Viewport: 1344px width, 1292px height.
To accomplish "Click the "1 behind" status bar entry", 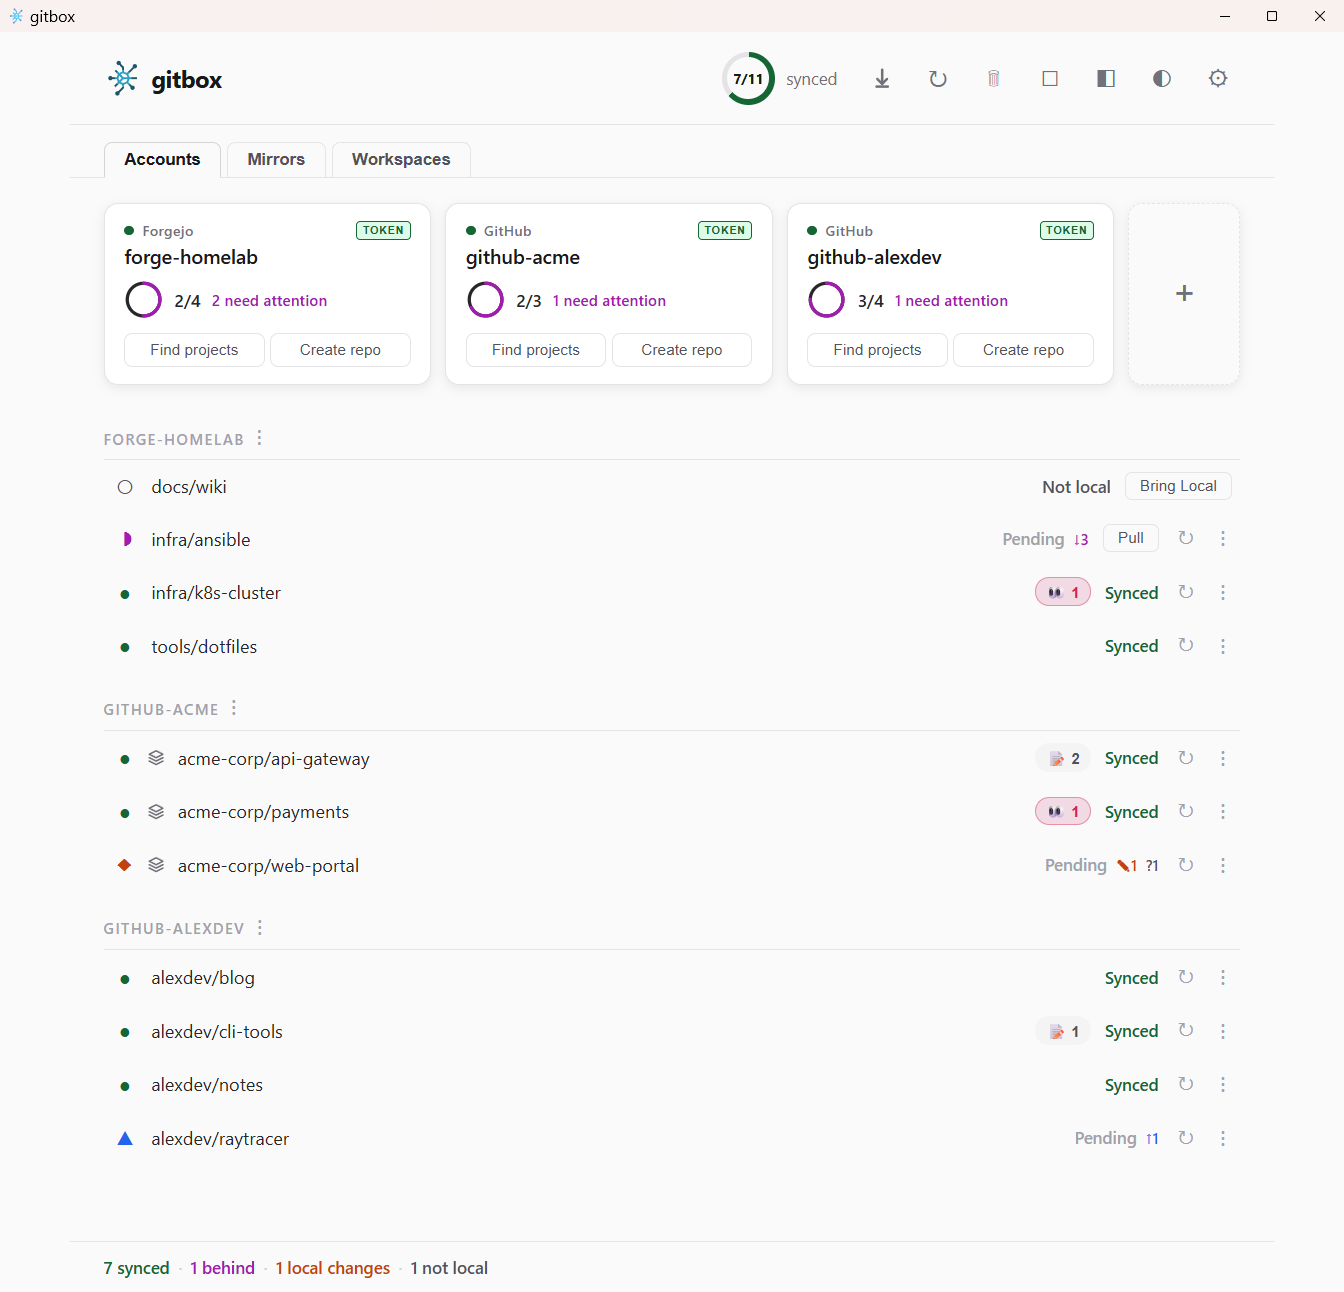I will point(223,1268).
